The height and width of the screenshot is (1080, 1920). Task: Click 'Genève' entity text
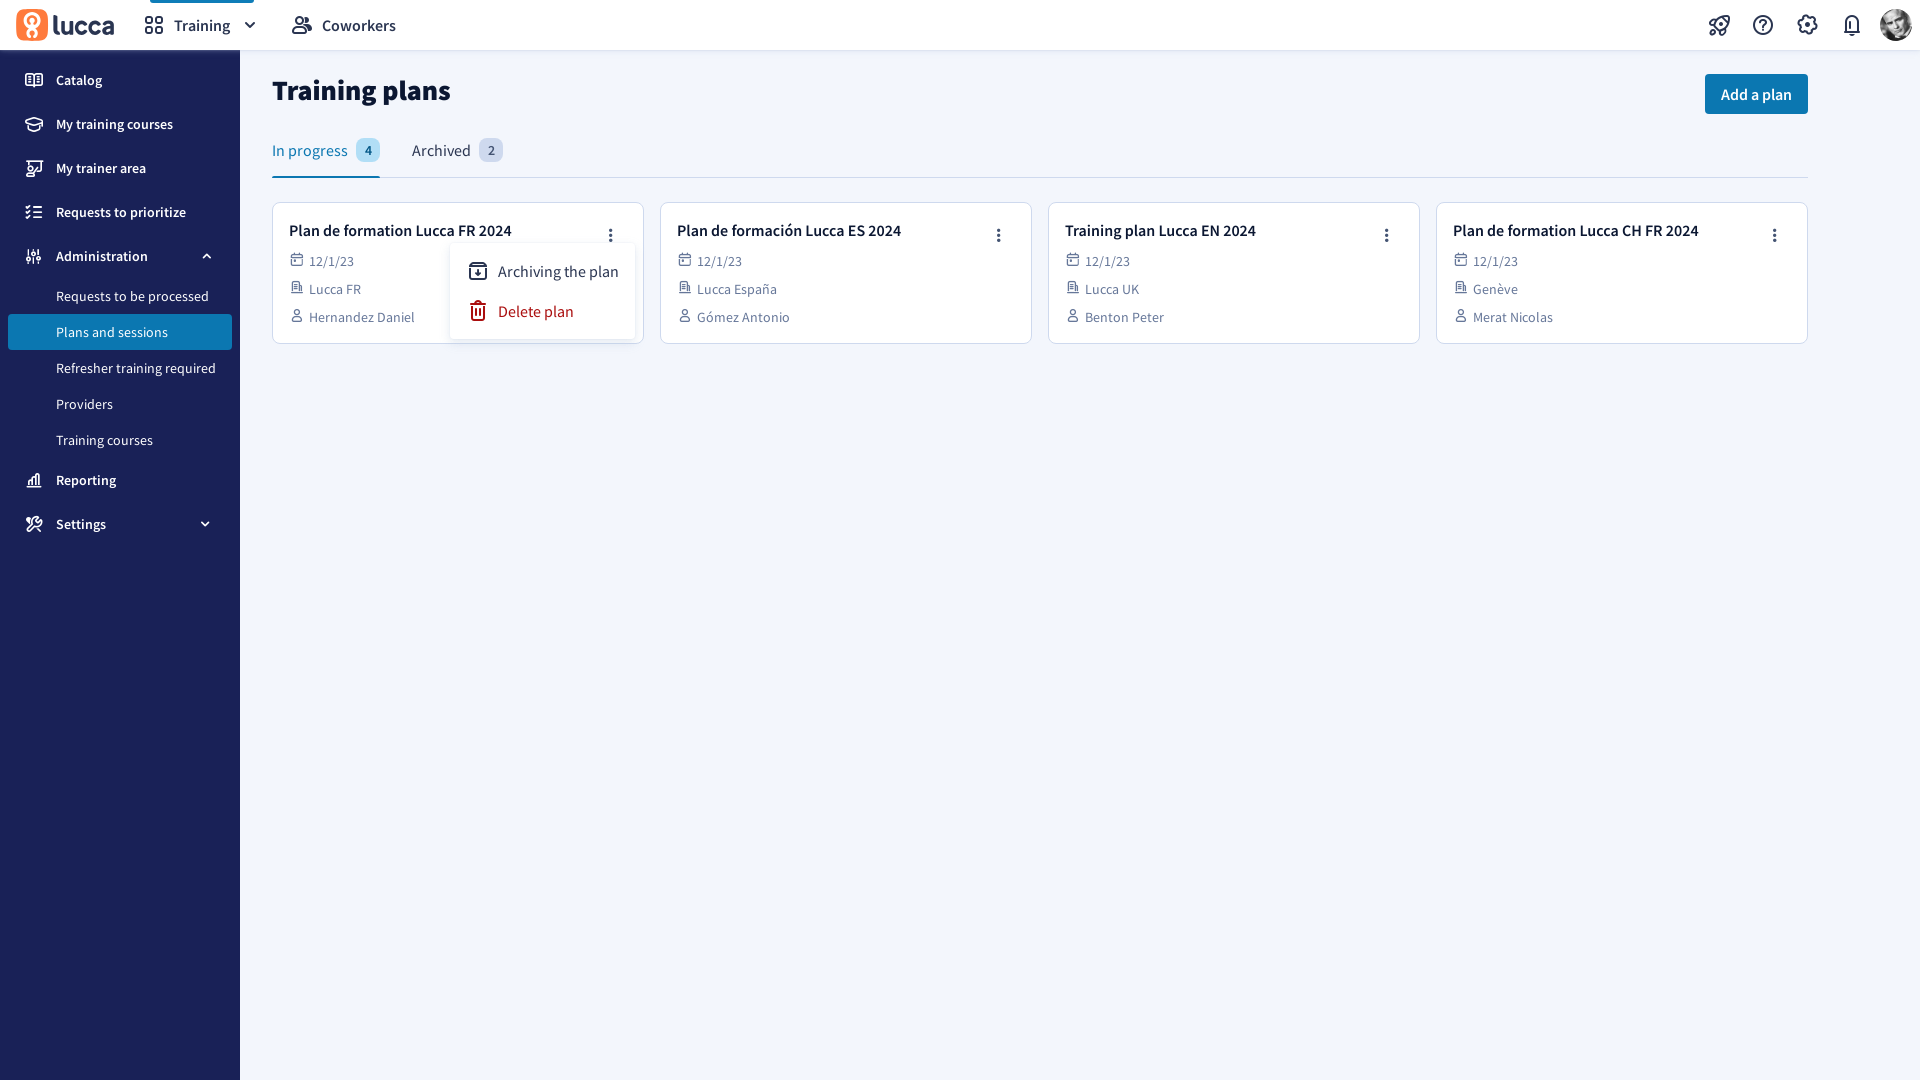point(1495,289)
